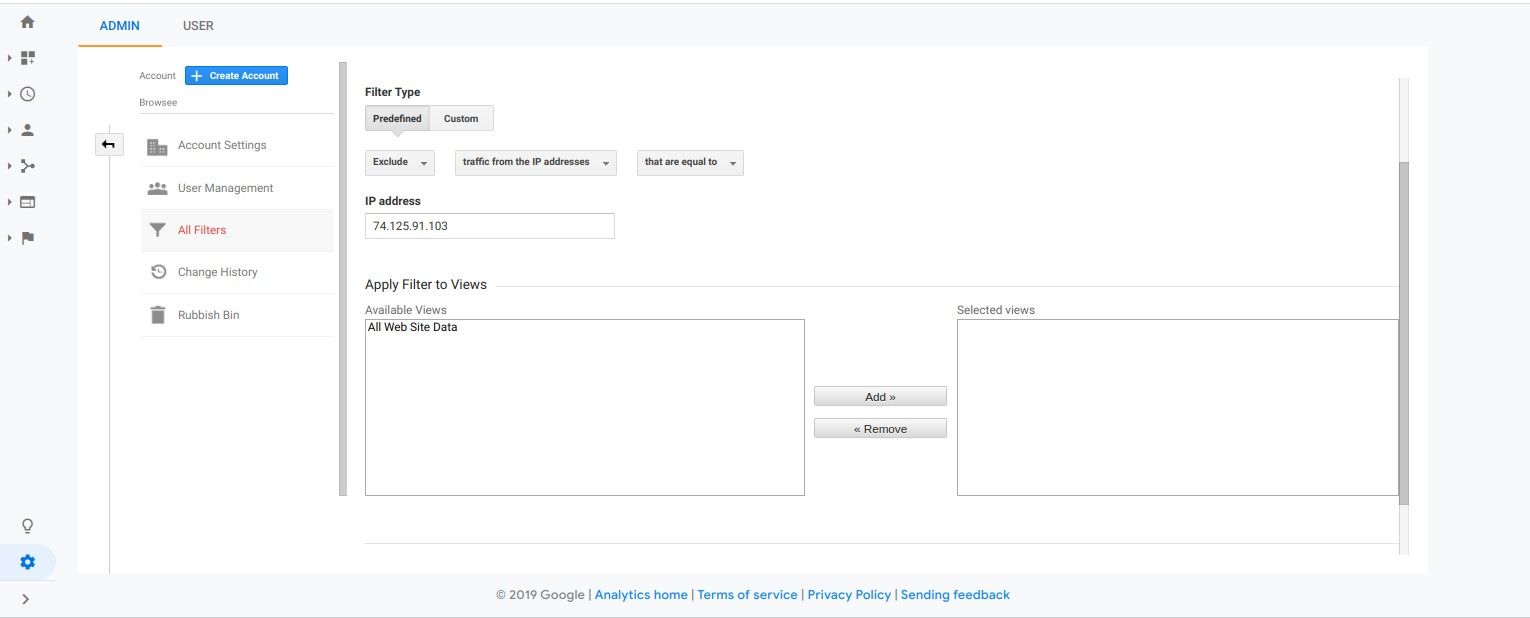Click the Rubbish Bin trash icon
This screenshot has width=1530, height=618.
coord(157,315)
